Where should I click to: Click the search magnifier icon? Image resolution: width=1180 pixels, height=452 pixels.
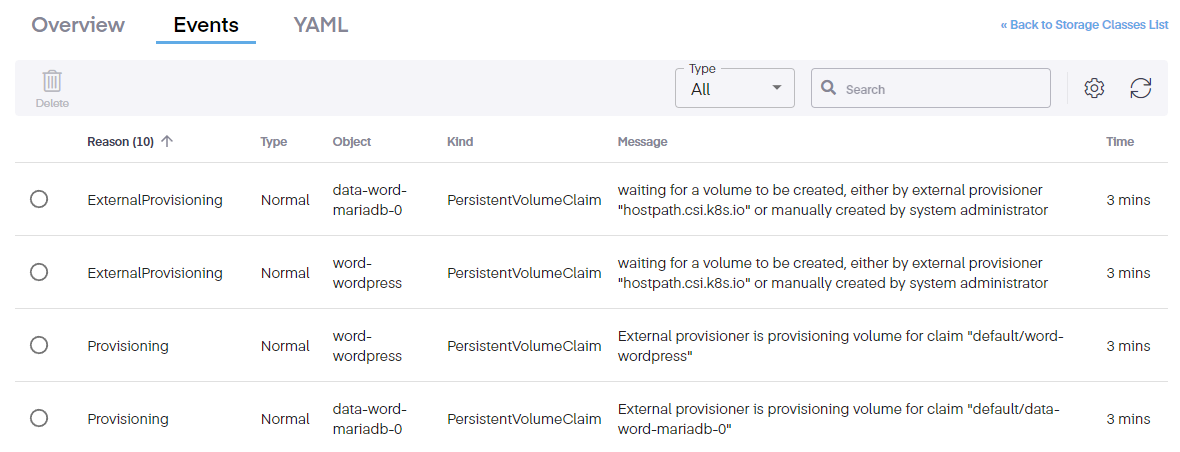(829, 88)
